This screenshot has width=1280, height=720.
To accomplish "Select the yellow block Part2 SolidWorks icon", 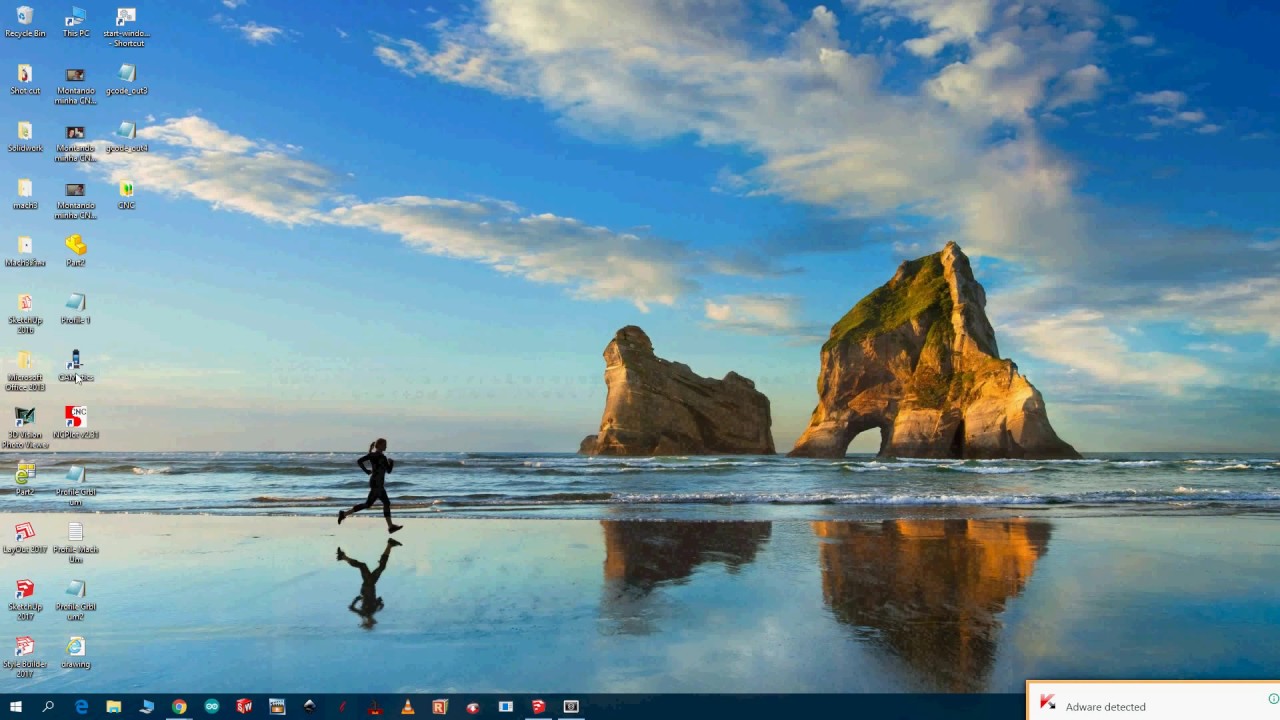I will tap(76, 251).
